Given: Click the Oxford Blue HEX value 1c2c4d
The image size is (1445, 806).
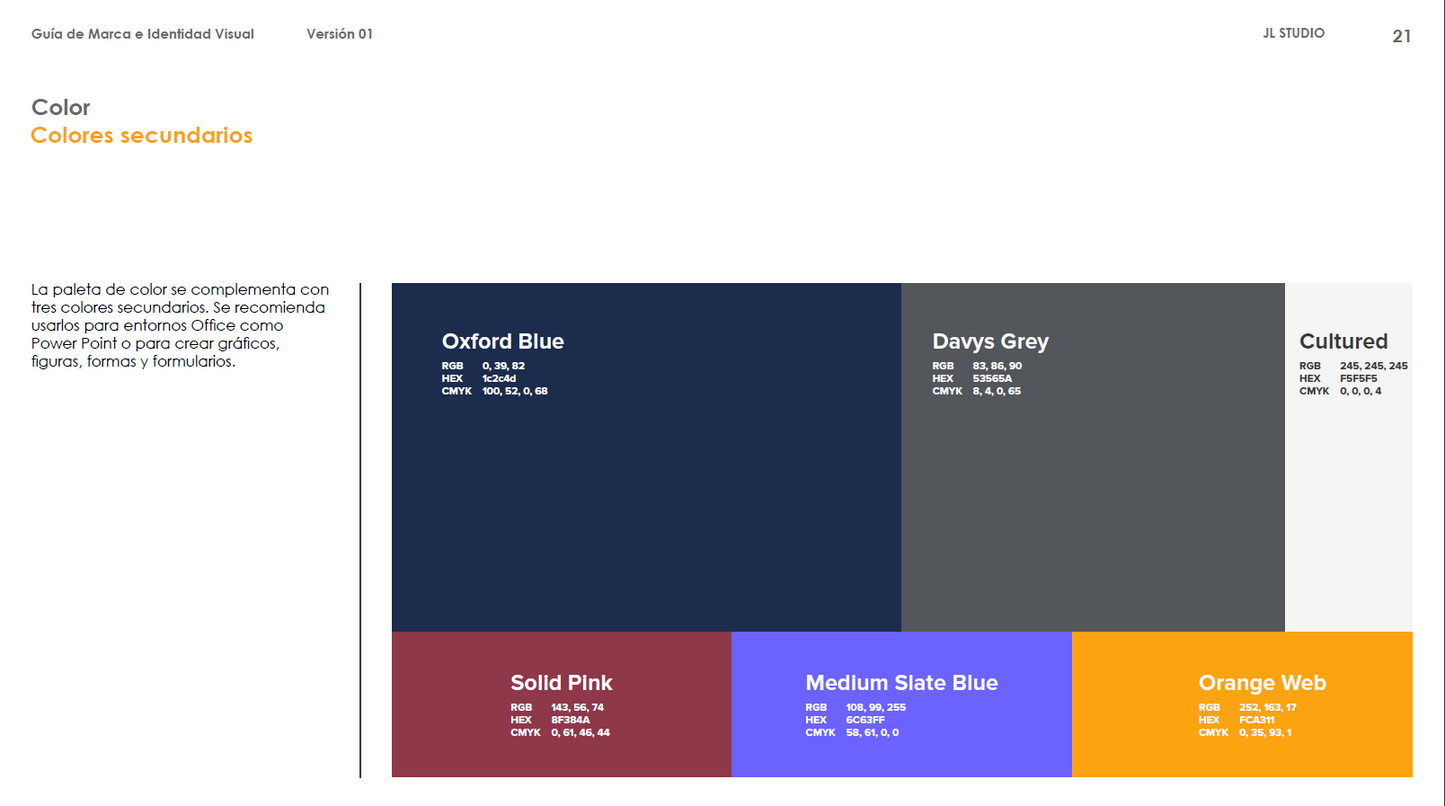Looking at the screenshot, I should [498, 379].
